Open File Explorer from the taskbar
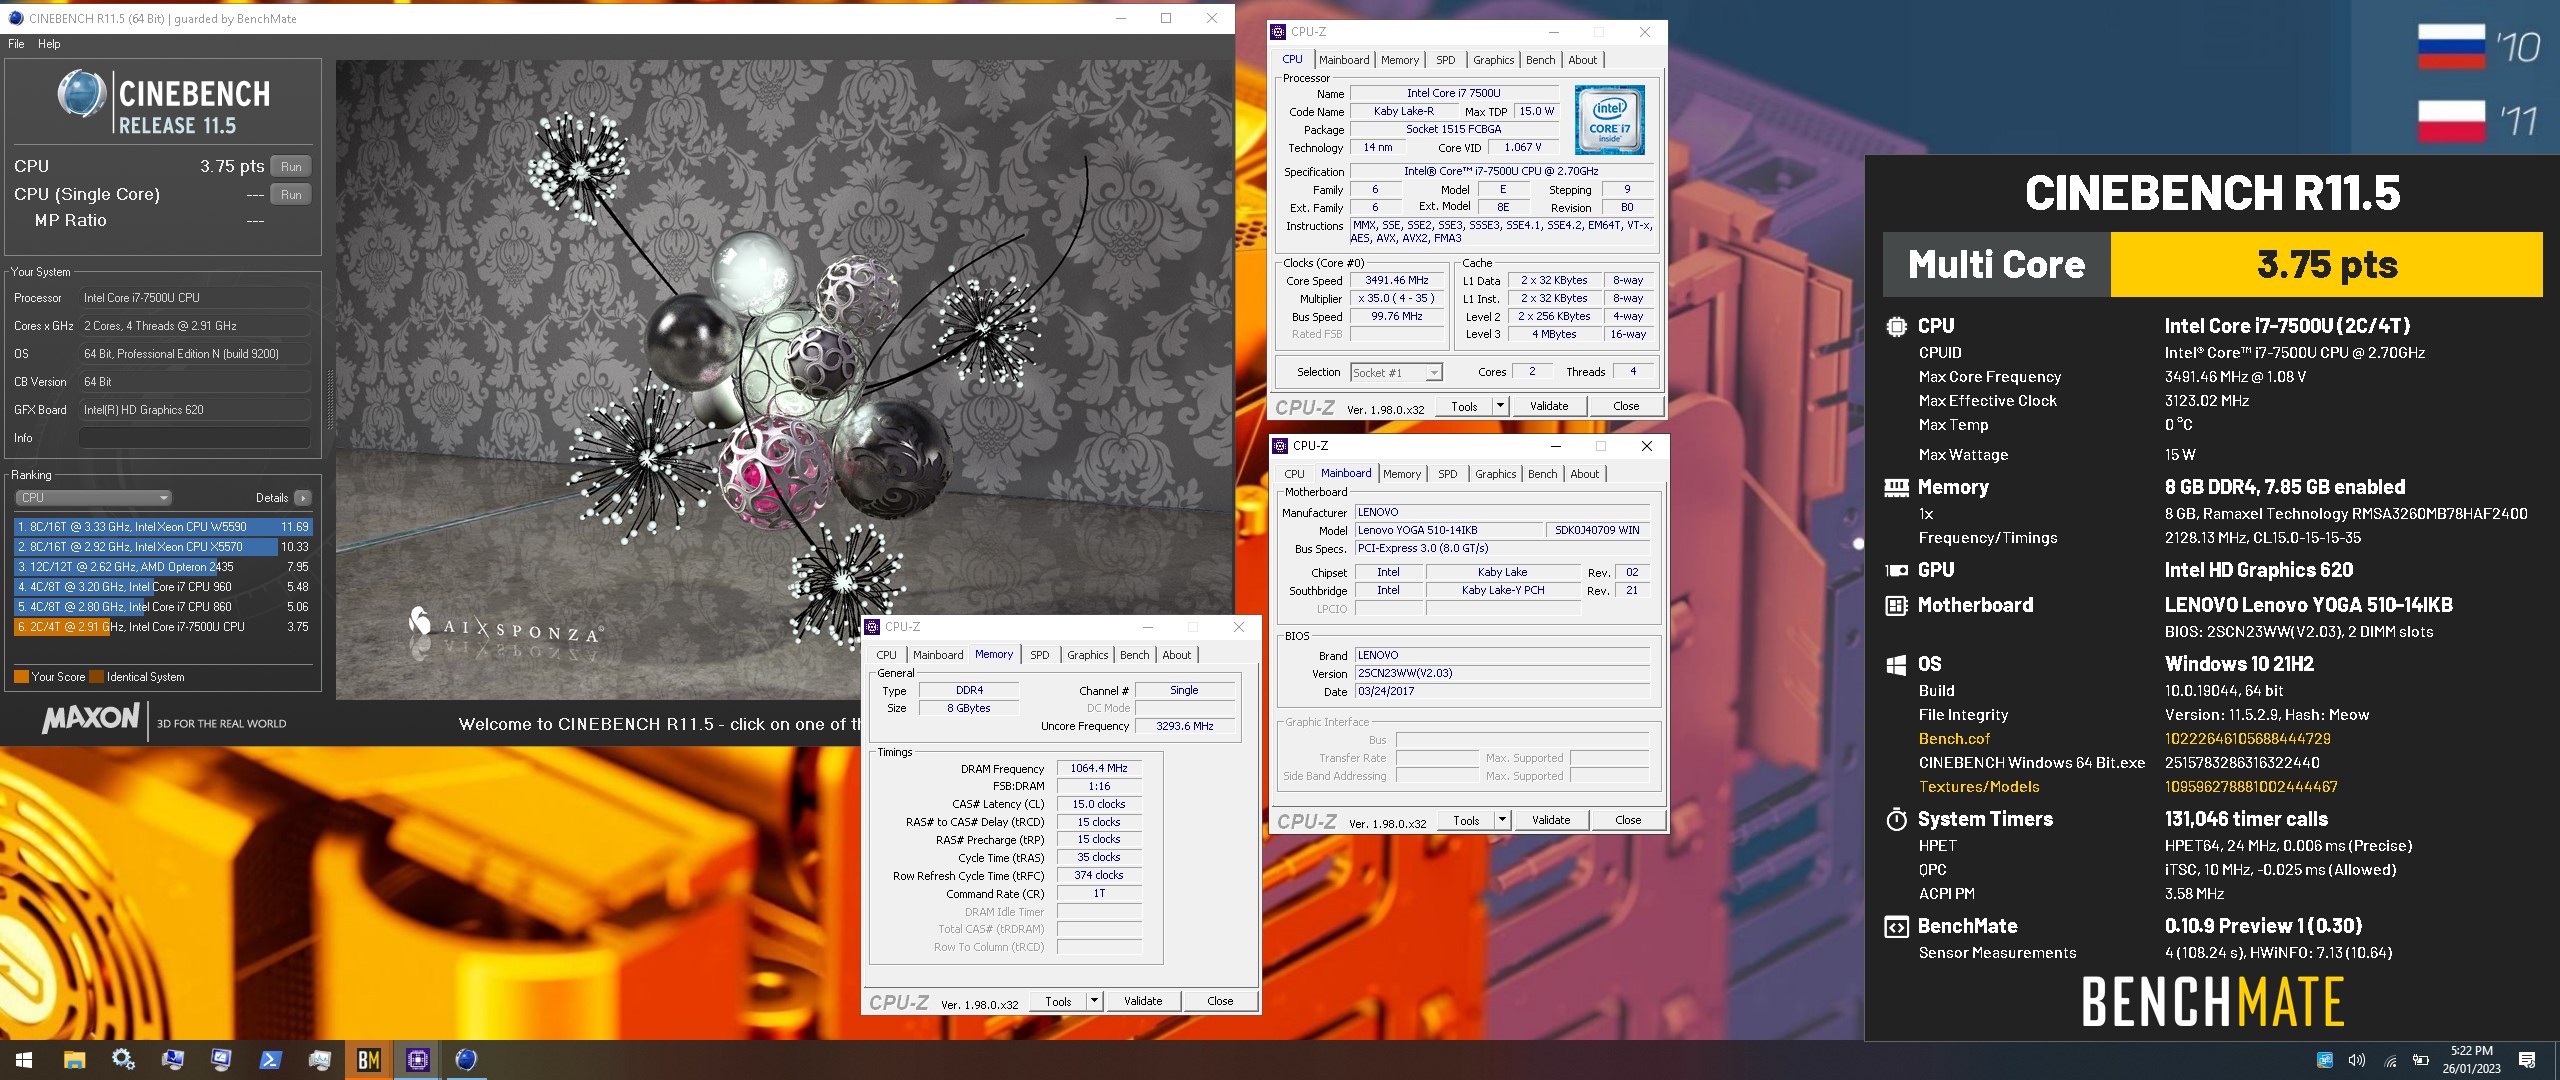Image resolution: width=2560 pixels, height=1080 pixels. (74, 1060)
